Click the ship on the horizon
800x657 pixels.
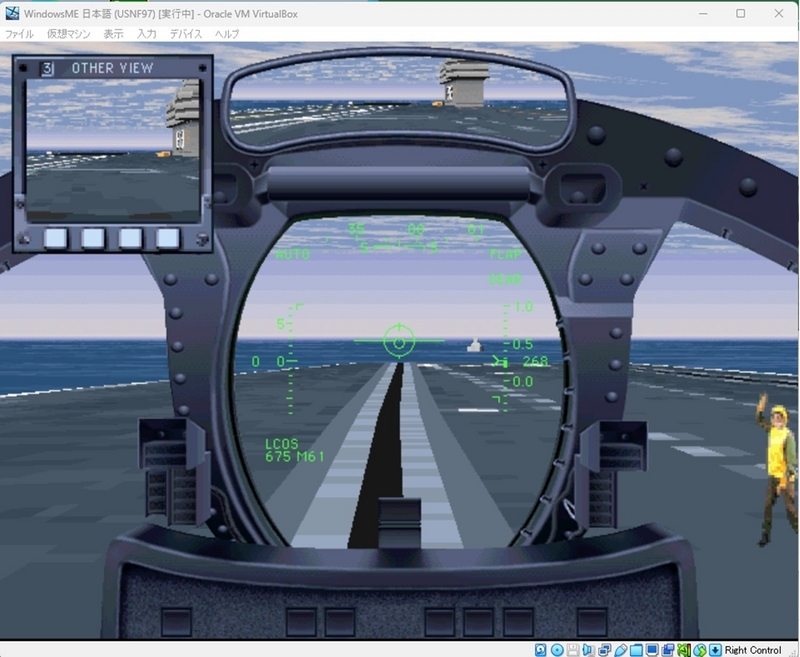tap(475, 345)
